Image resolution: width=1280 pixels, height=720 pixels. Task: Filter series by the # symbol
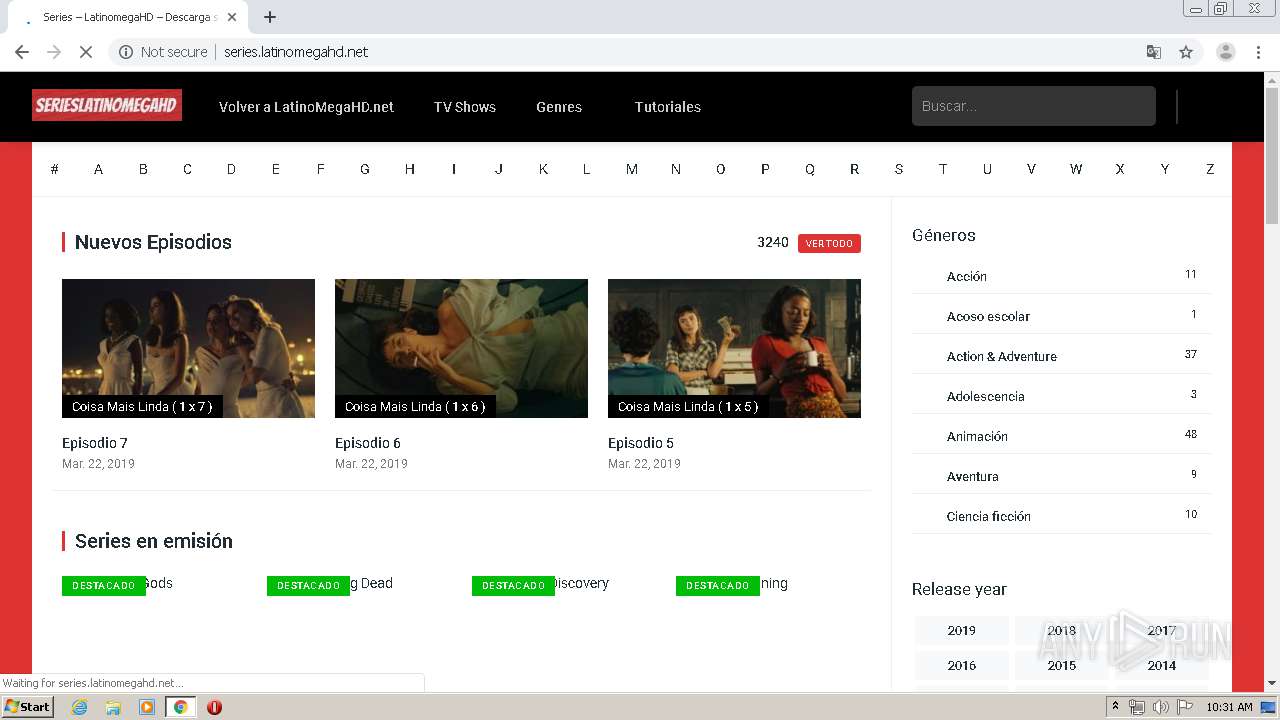(x=54, y=169)
